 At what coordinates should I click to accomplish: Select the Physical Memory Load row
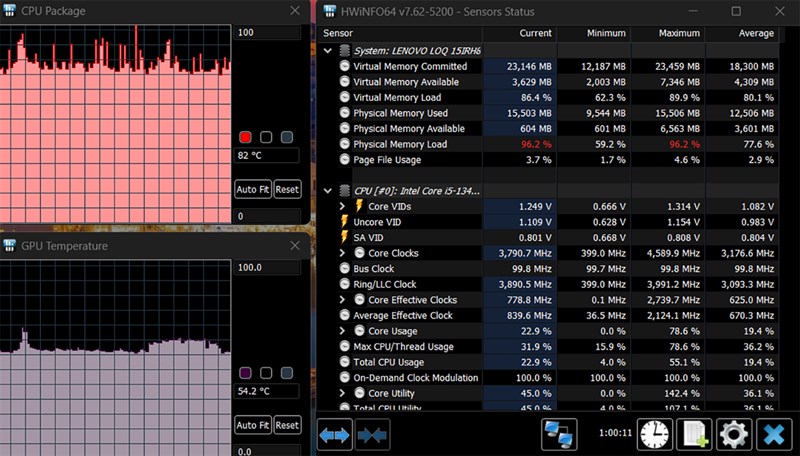(x=400, y=144)
